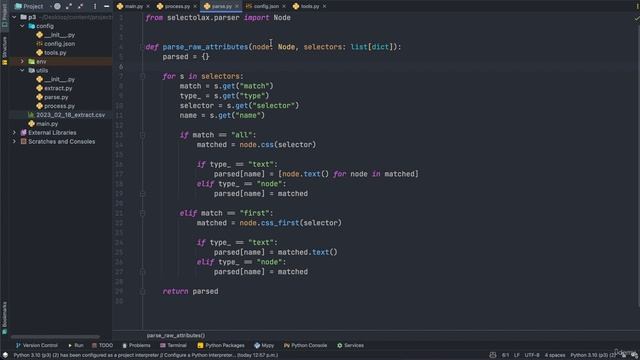This screenshot has width=640, height=360.
Task: Open the Terminal tool window
Action: 173,345
